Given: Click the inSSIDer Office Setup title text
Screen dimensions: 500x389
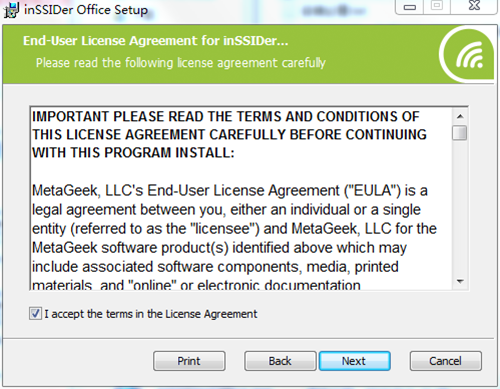Looking at the screenshot, I should [x=86, y=10].
